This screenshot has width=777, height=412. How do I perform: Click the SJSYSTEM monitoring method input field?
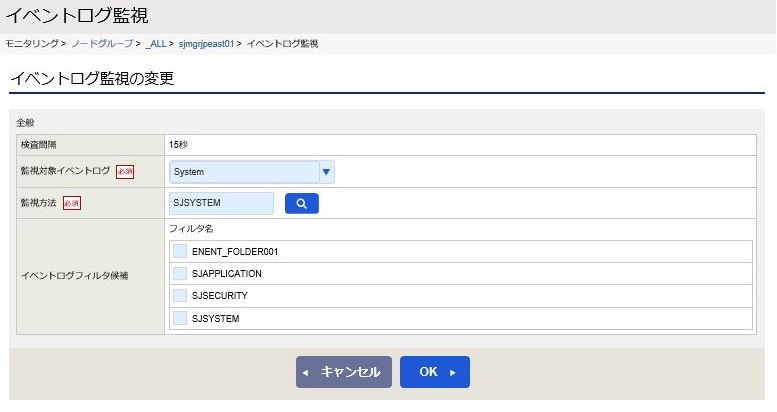click(221, 203)
